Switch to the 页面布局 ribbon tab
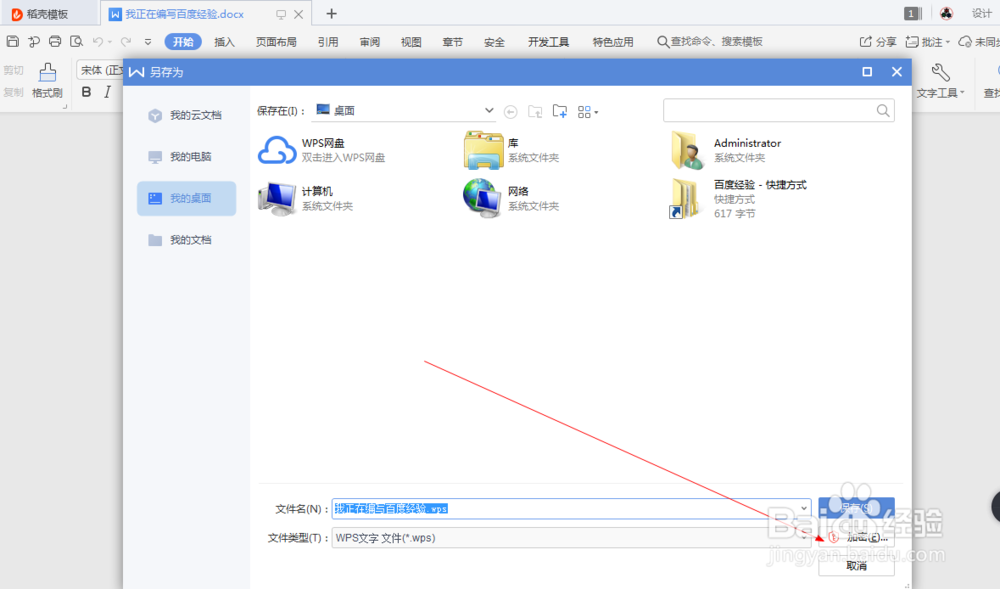This screenshot has height=589, width=1000. tap(276, 42)
